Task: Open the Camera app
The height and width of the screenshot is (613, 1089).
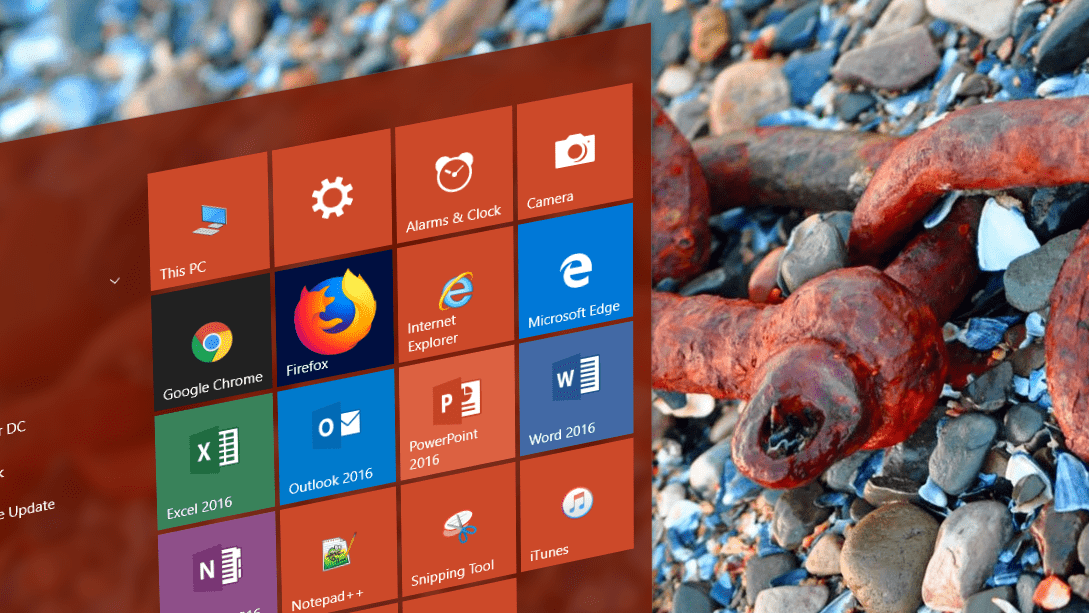Action: click(574, 155)
